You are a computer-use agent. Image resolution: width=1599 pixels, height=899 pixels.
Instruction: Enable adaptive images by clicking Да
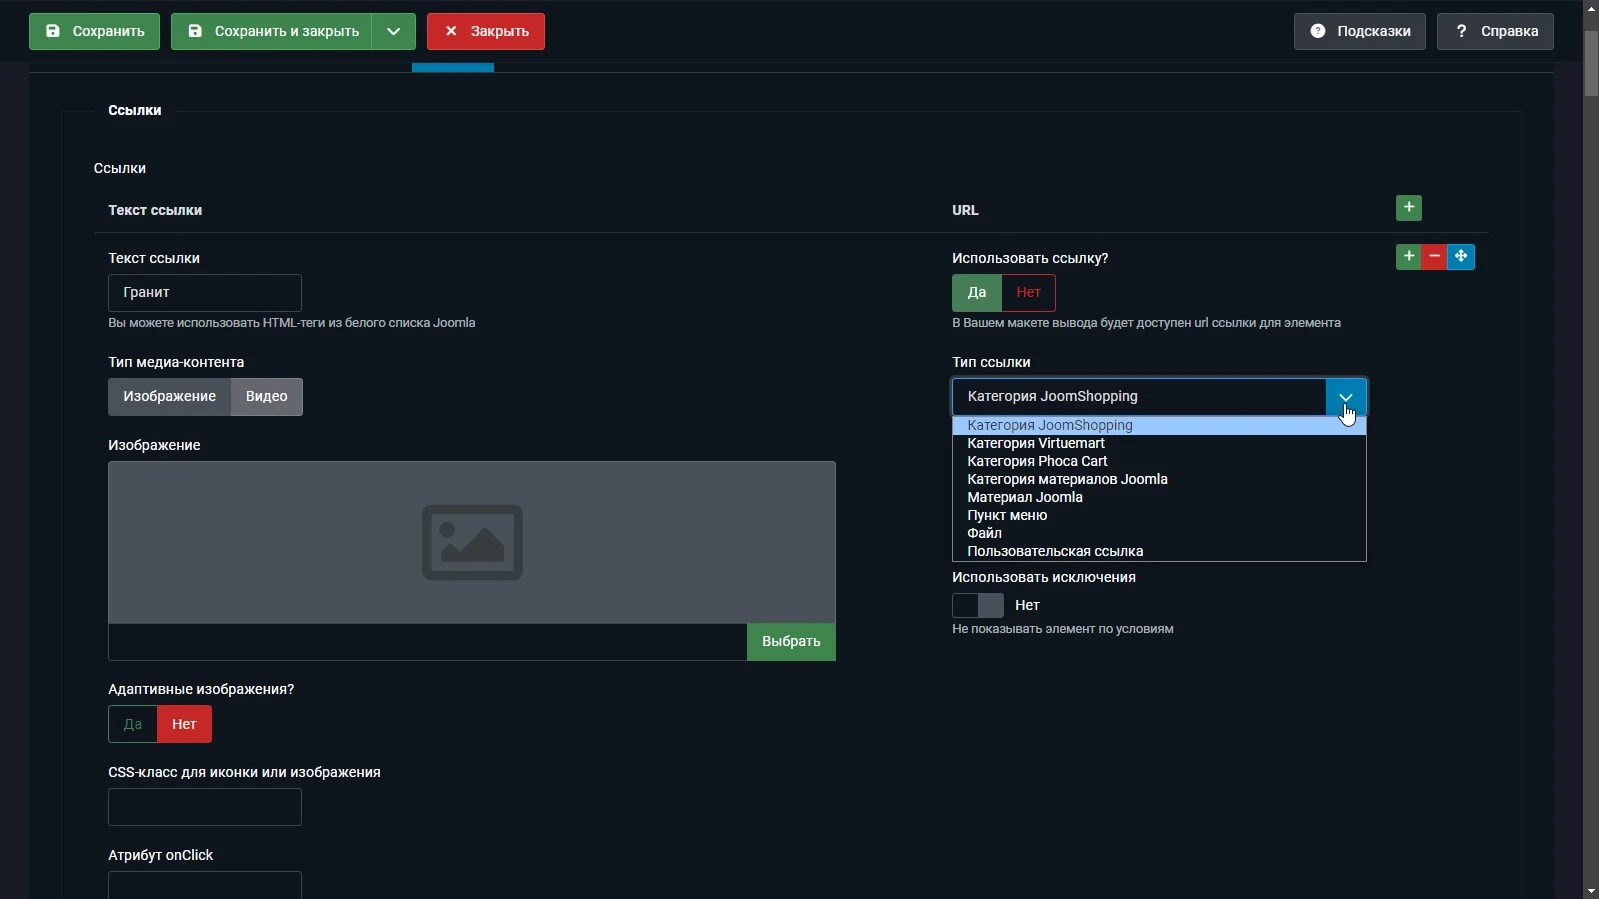pos(133,724)
